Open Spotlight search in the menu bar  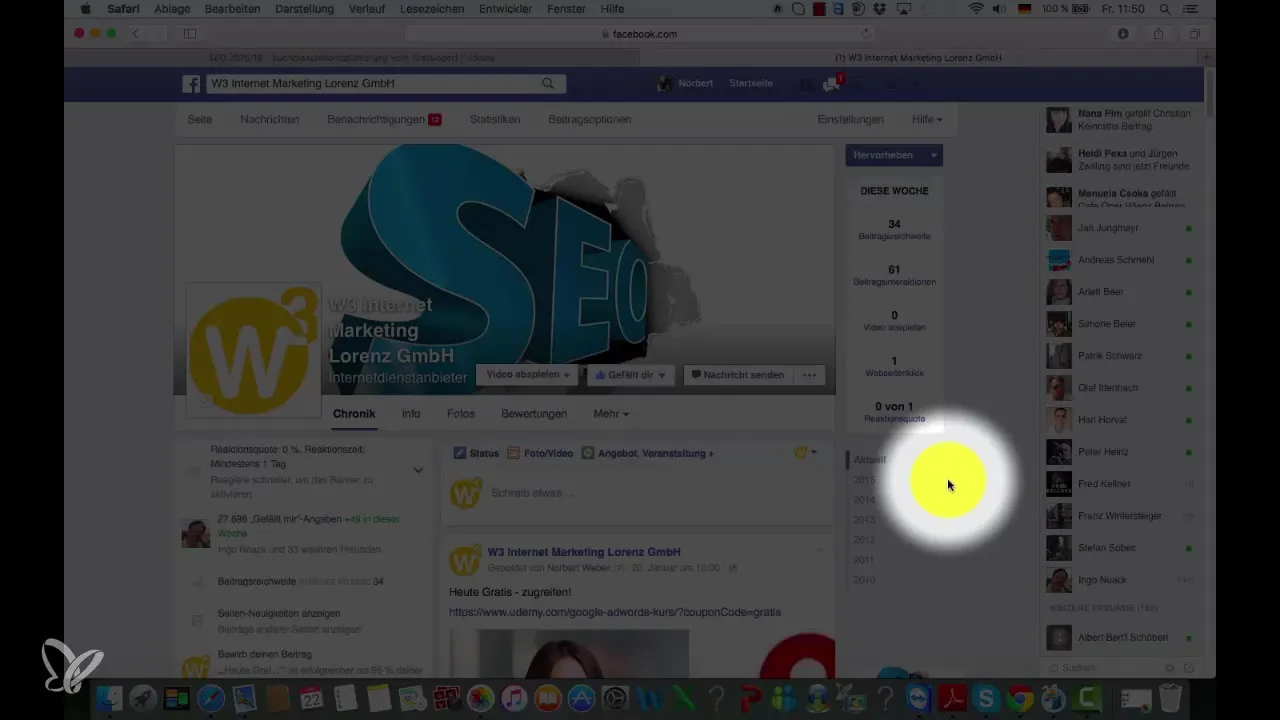pyautogui.click(x=1166, y=9)
